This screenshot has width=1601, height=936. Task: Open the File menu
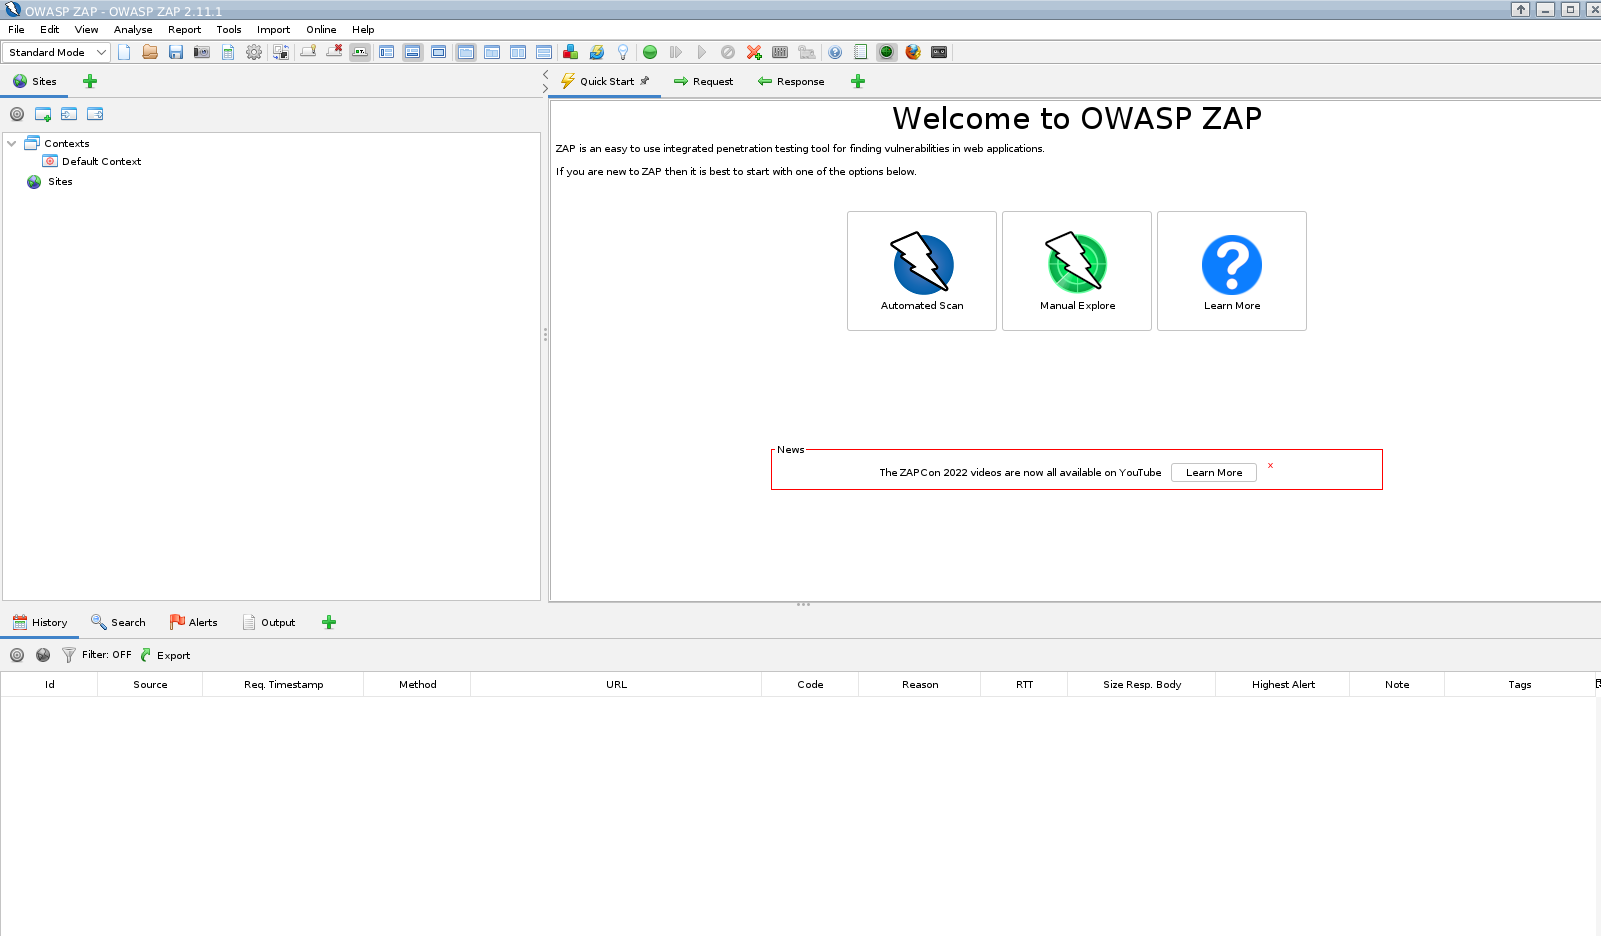coord(17,29)
